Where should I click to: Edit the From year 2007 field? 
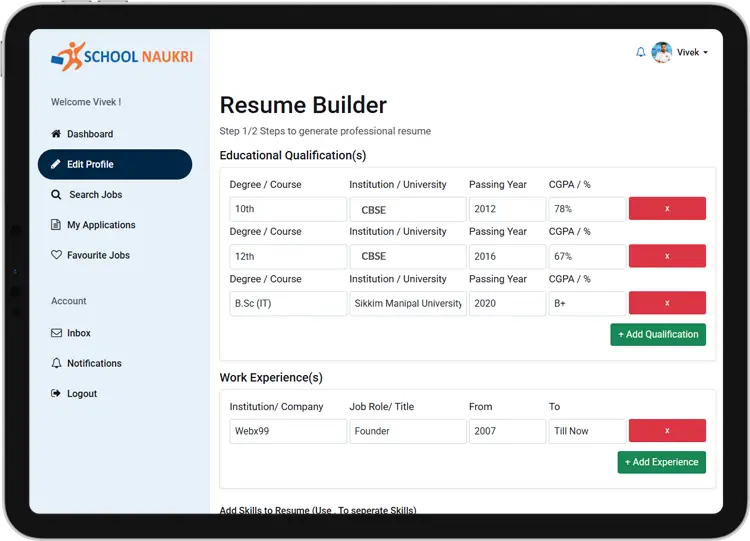tap(507, 431)
